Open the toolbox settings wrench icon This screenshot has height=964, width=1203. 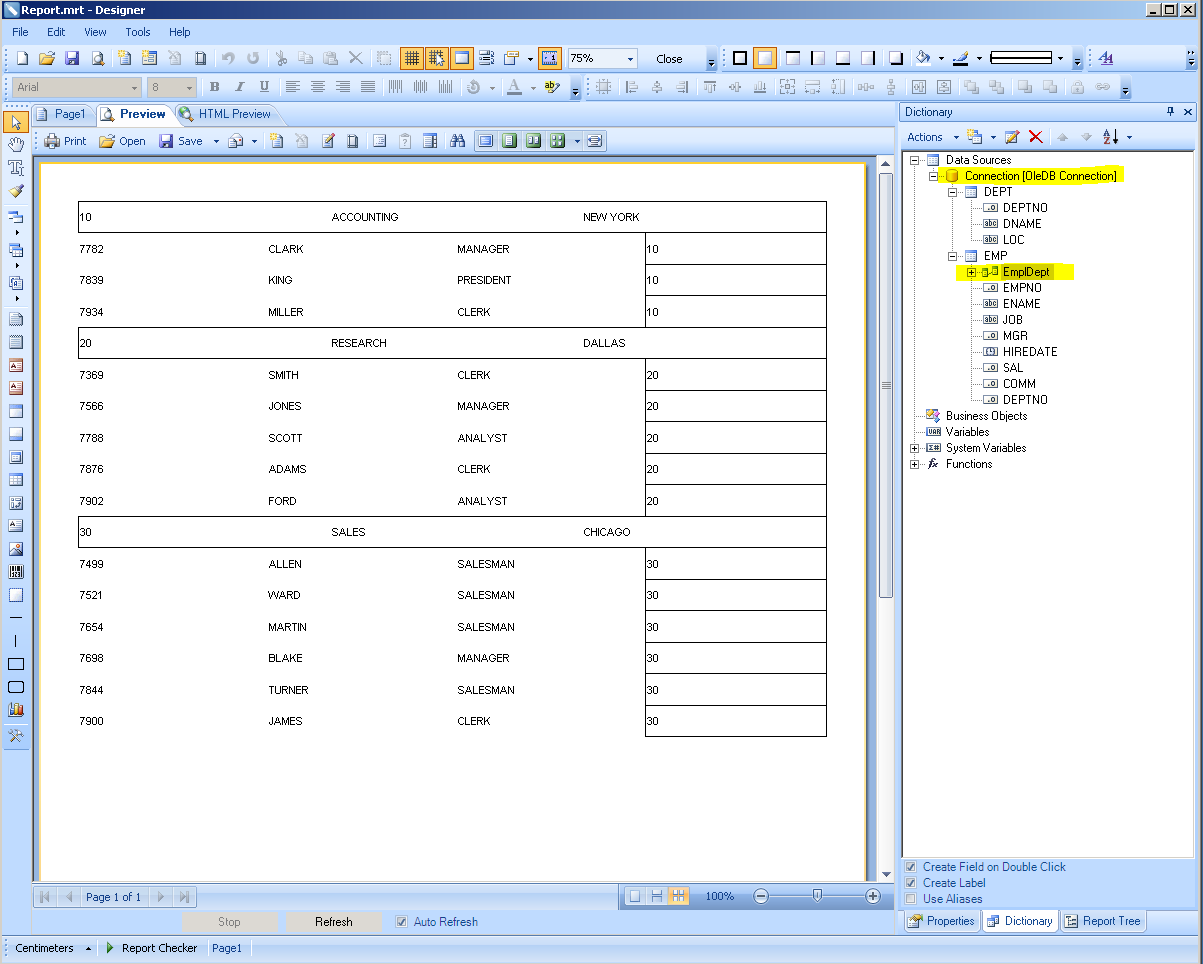(15, 736)
